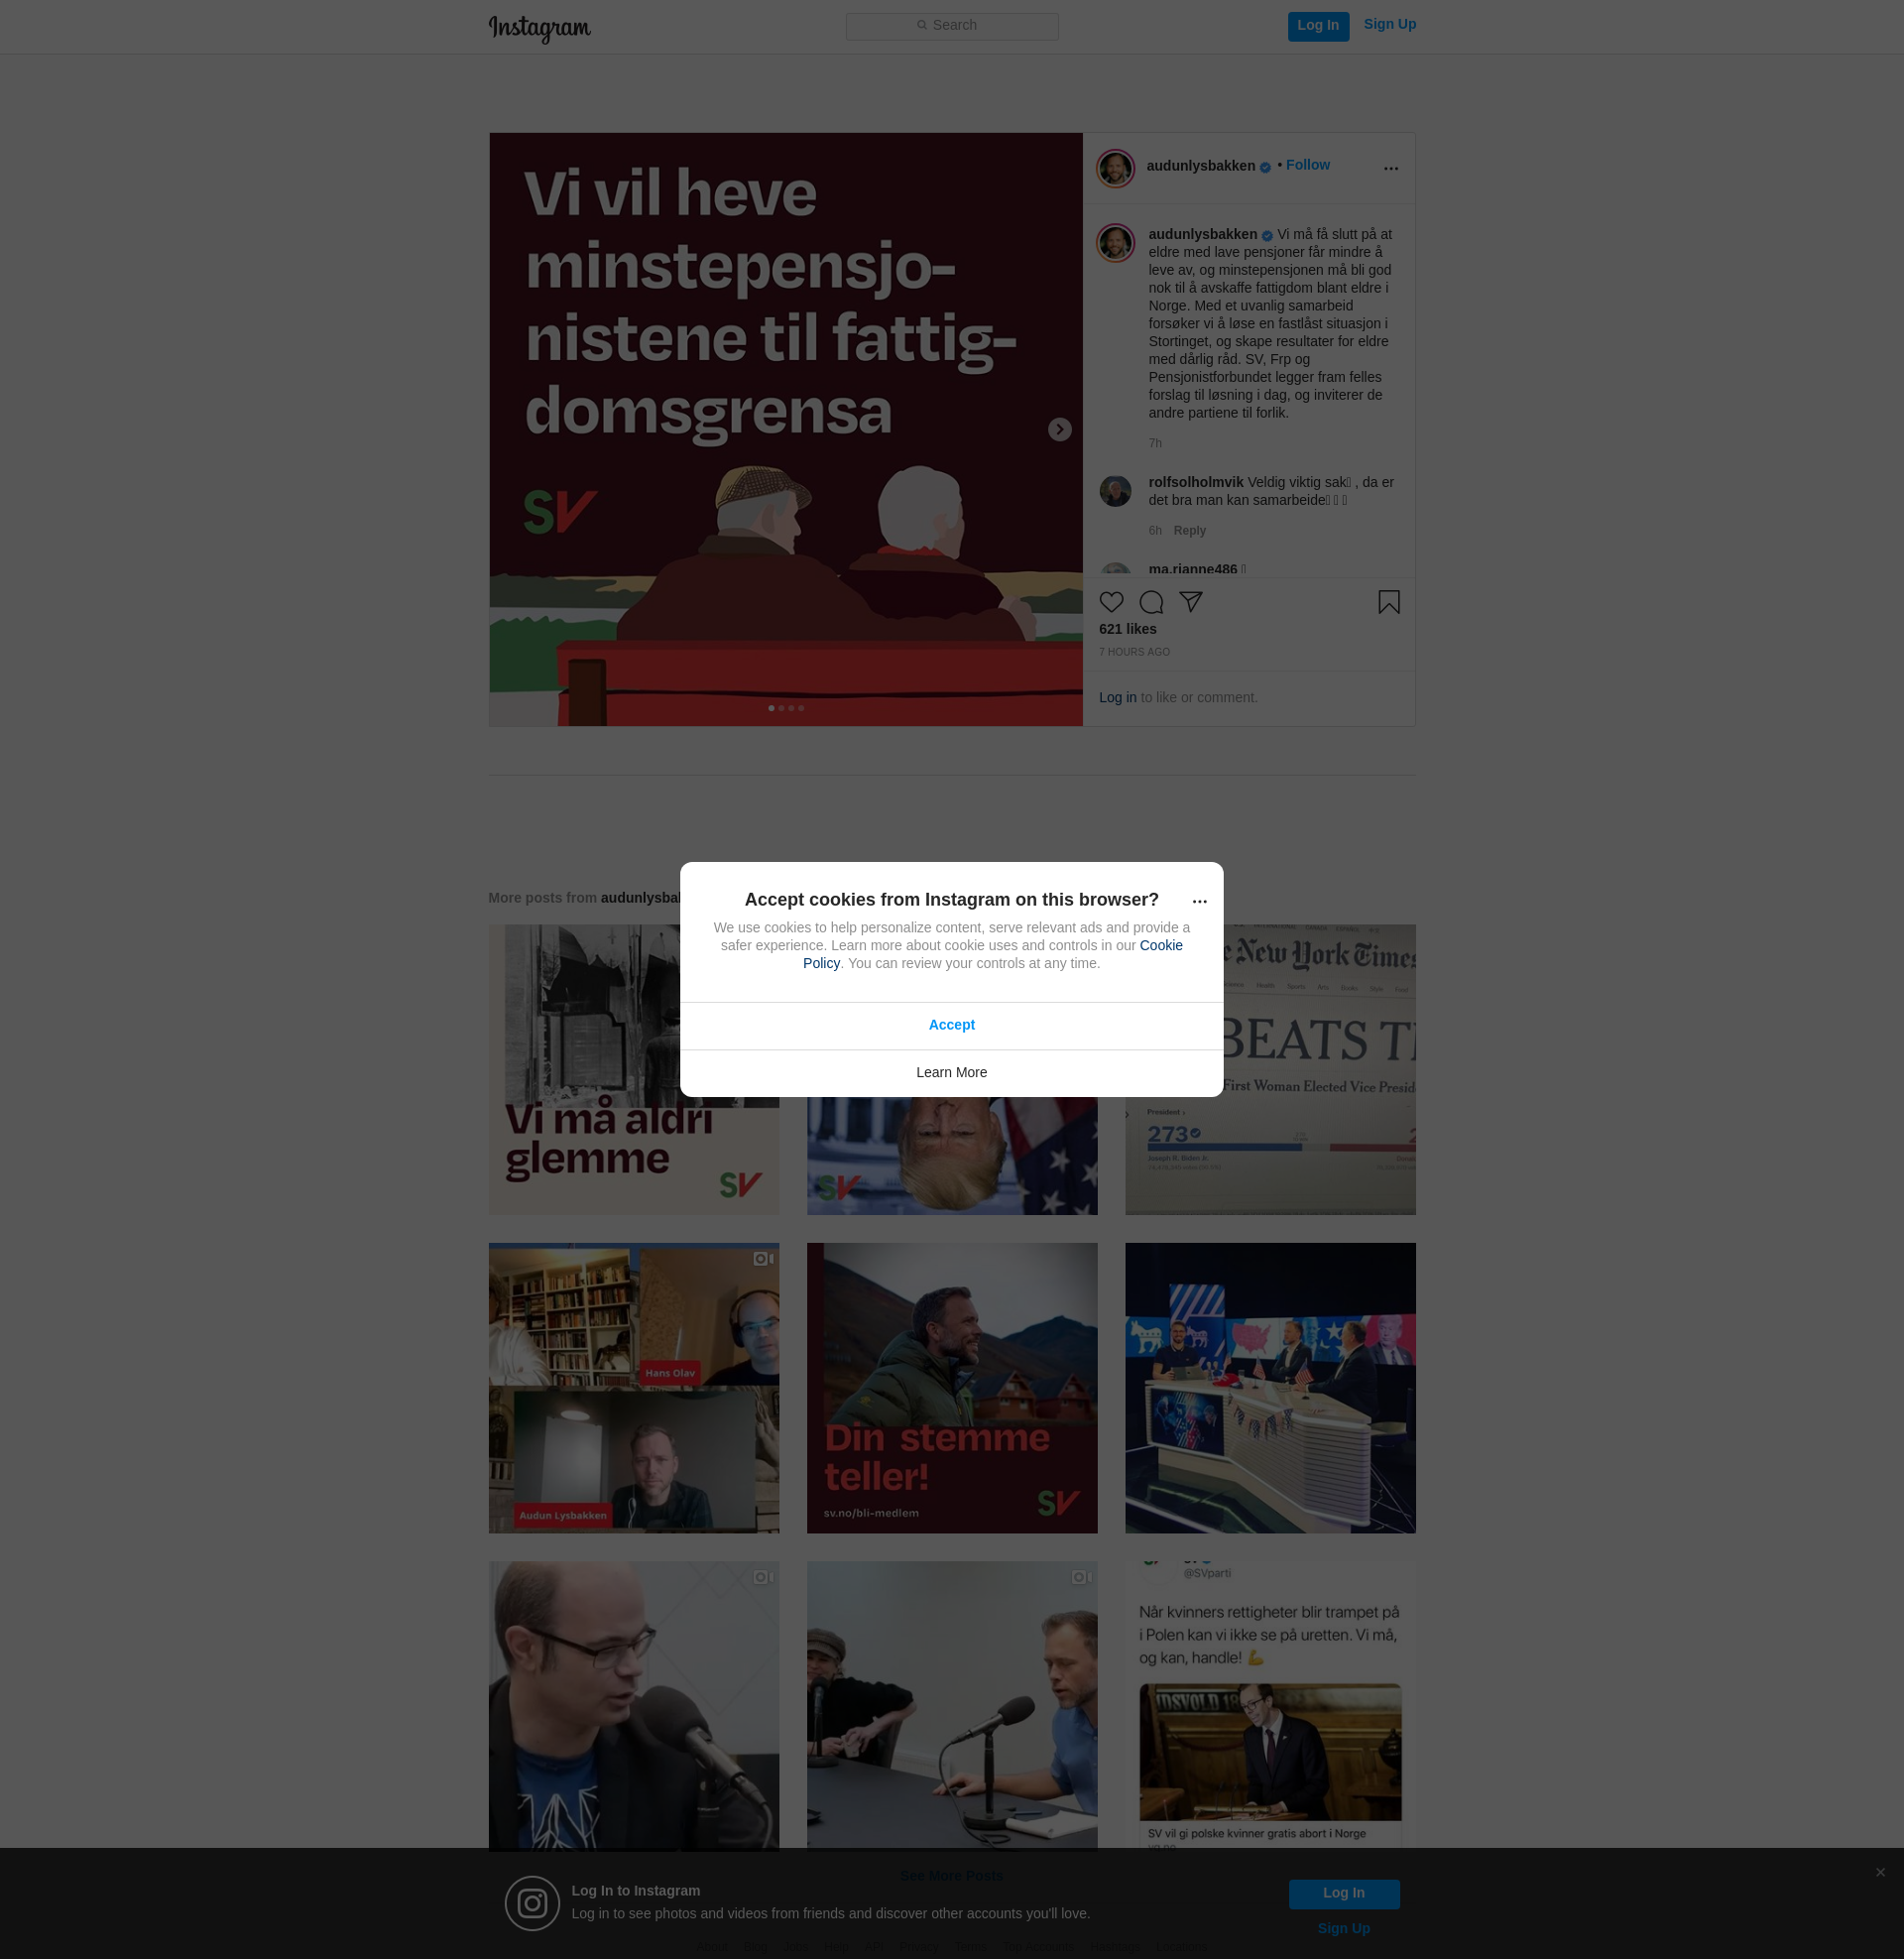This screenshot has width=1904, height=1959.
Task: Close the bottom login banner
Action: [1879, 1872]
